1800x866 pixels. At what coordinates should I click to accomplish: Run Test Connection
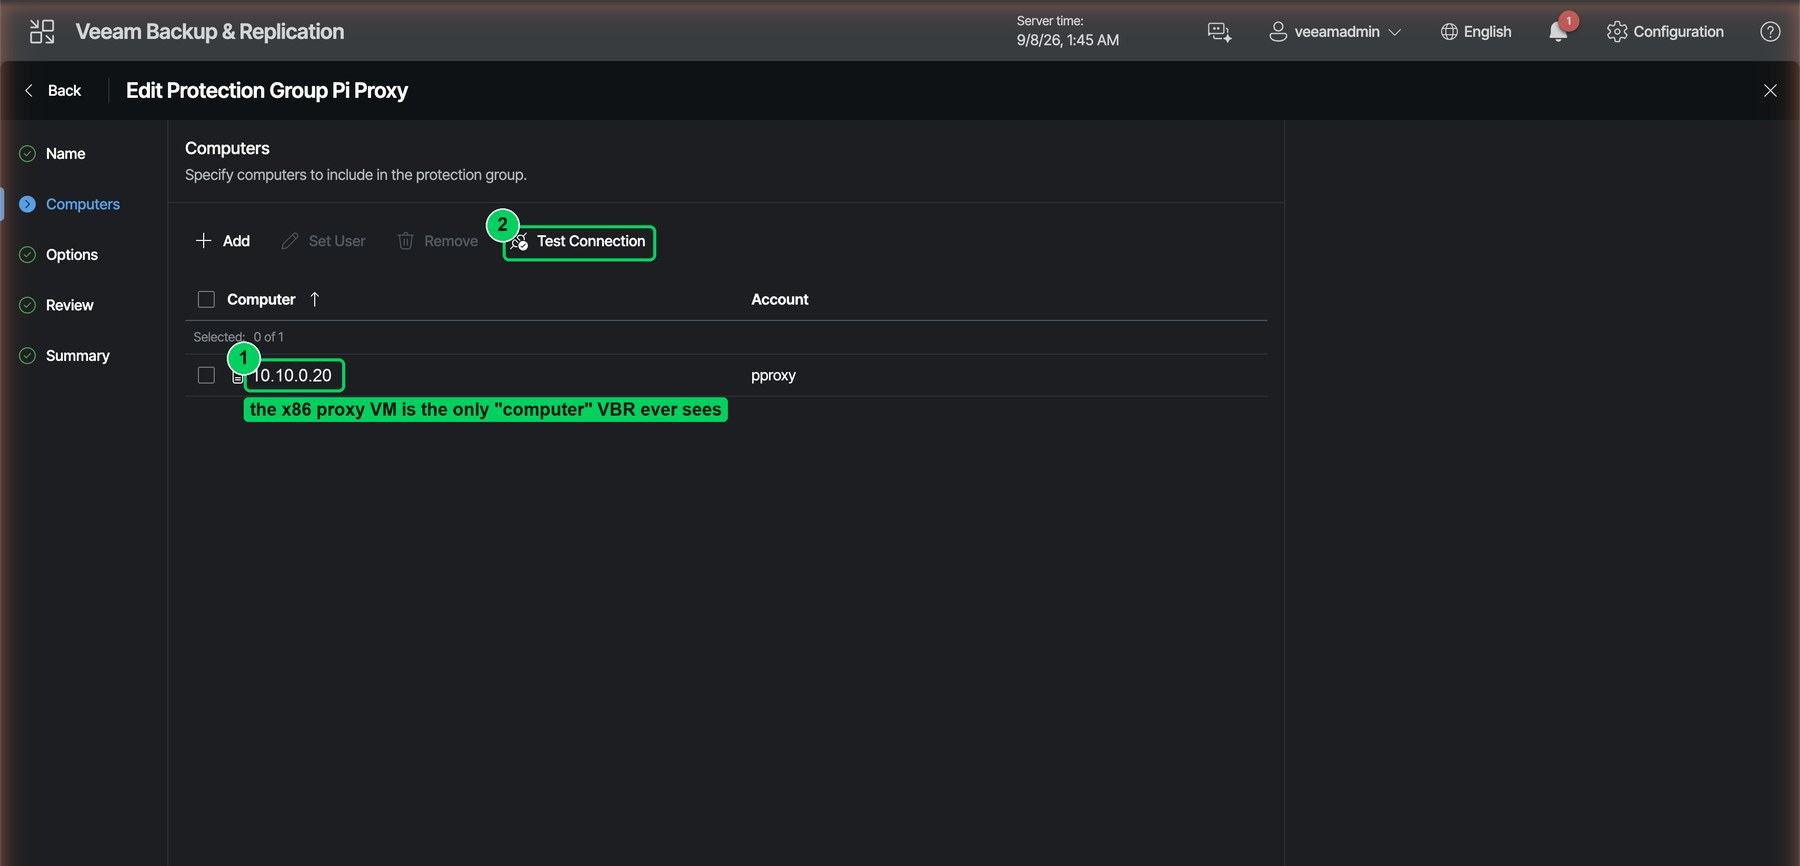580,242
